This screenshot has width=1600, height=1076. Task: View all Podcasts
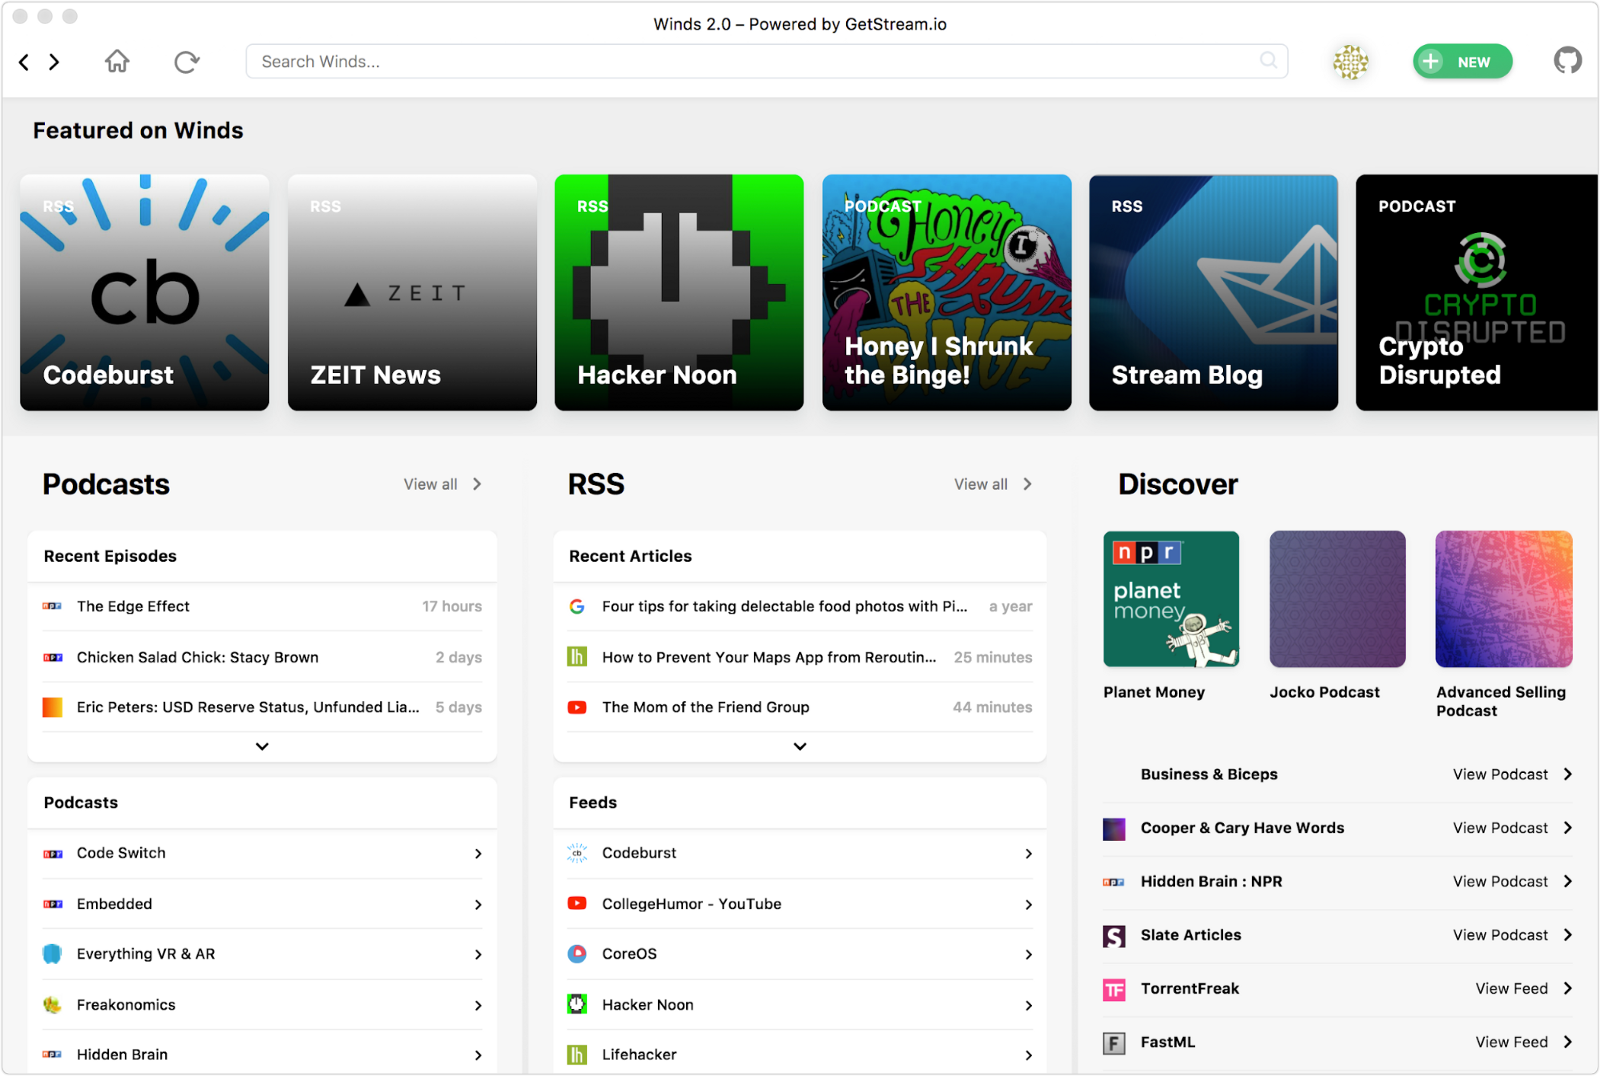tap(442, 484)
